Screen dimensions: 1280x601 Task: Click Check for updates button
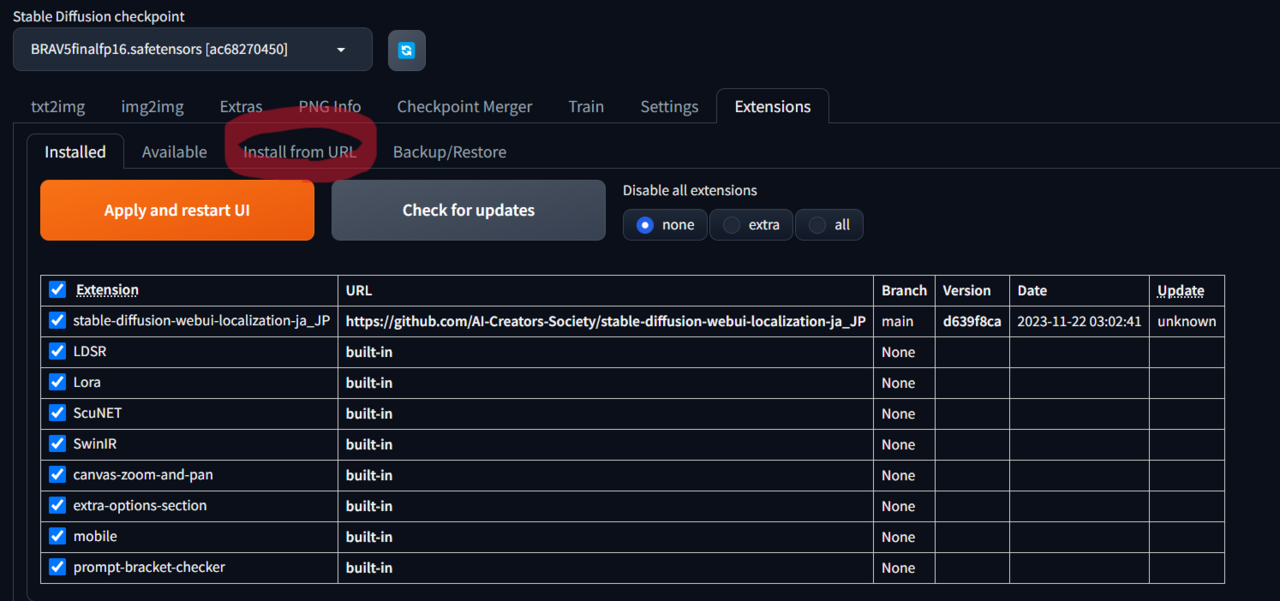pyautogui.click(x=468, y=210)
